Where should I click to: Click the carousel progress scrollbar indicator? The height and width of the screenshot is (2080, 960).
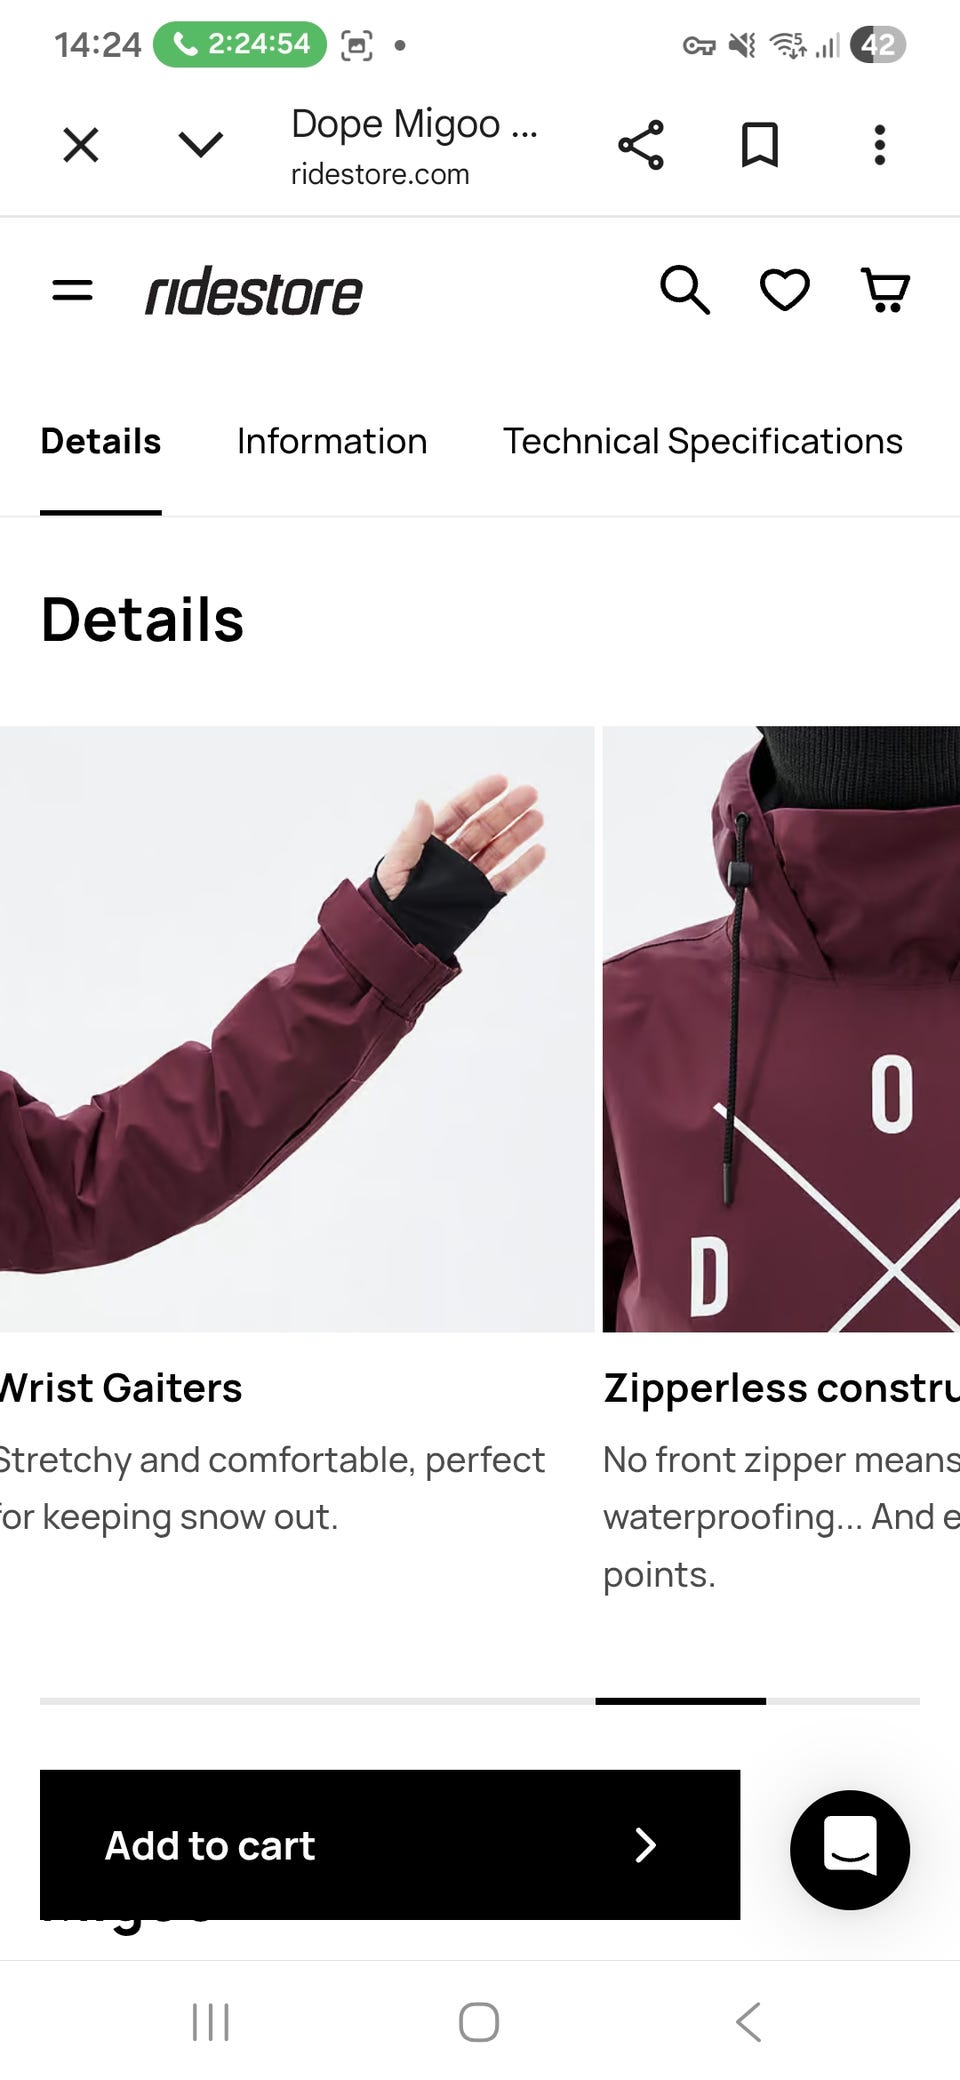pos(680,1700)
